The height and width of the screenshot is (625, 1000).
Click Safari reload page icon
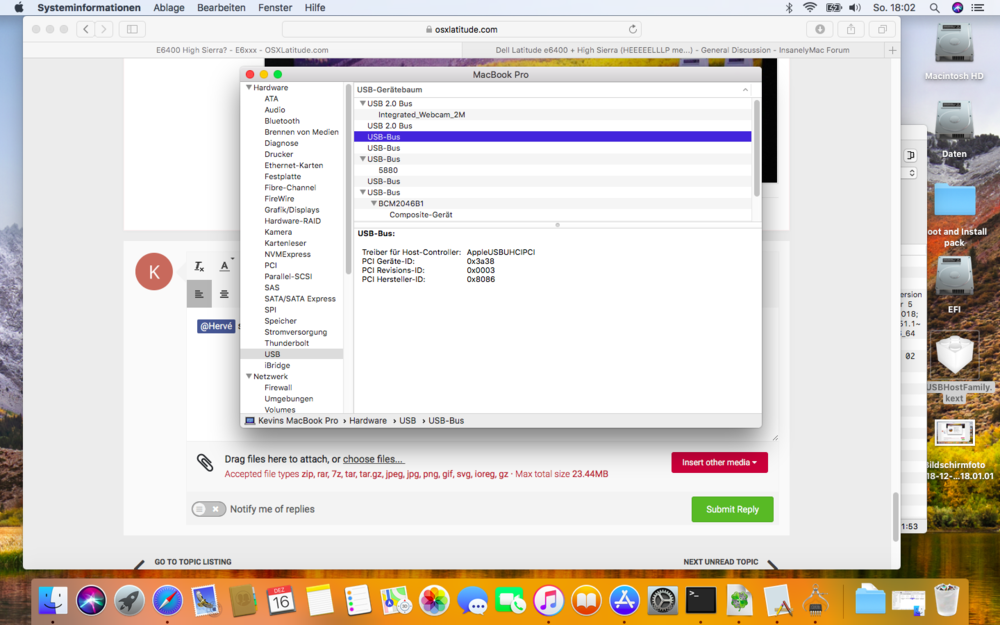coord(632,29)
